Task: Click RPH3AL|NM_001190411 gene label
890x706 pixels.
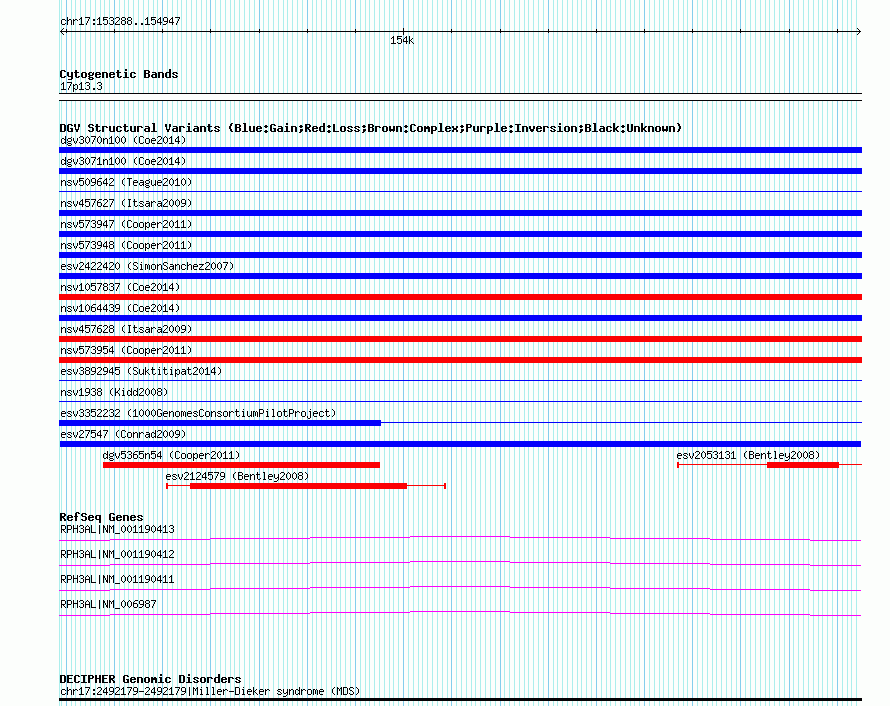Action: 117,579
